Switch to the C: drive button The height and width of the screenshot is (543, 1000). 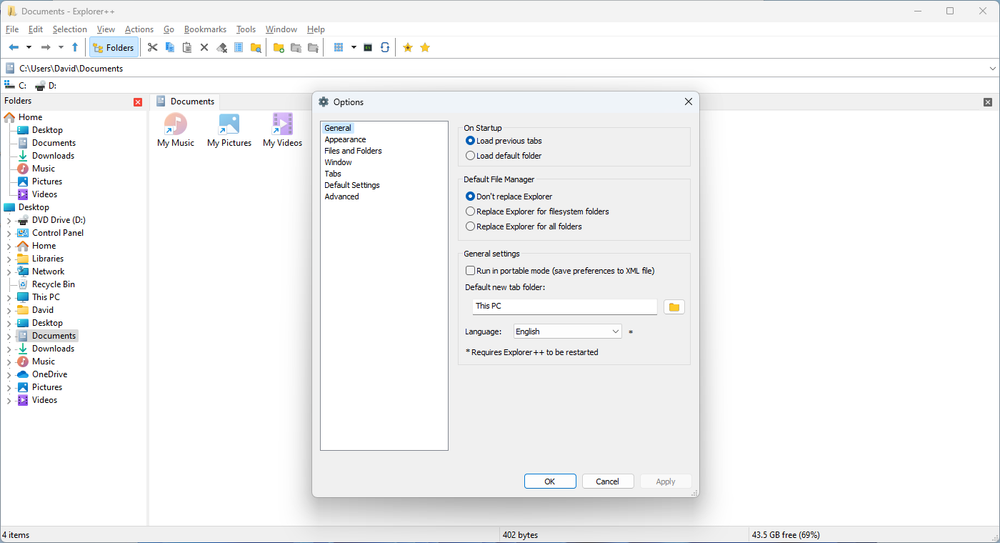(15, 86)
